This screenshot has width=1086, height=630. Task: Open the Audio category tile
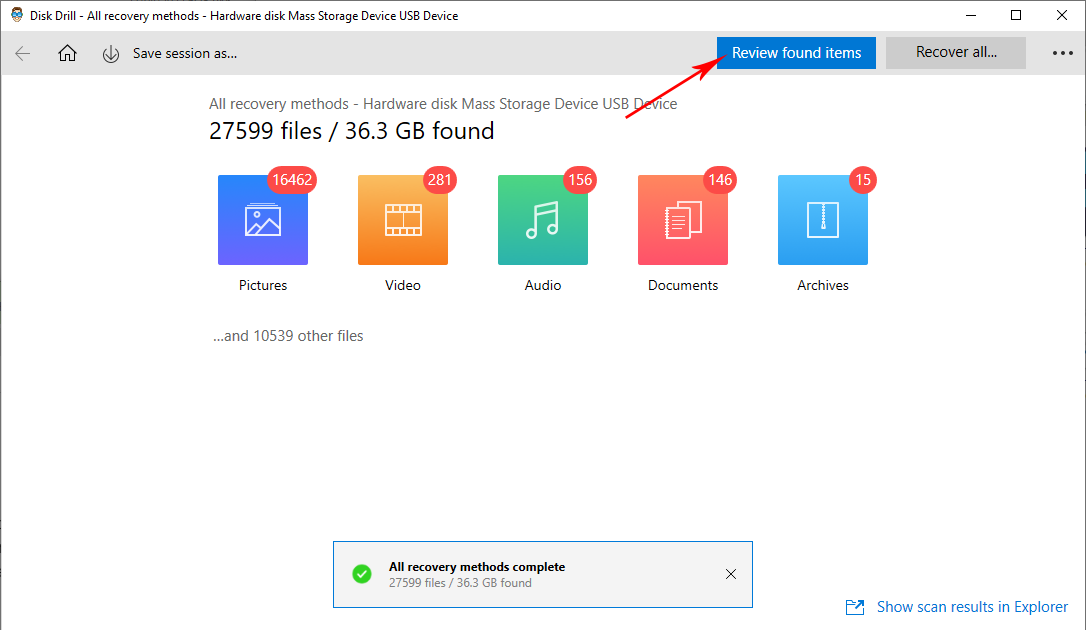[543, 220]
